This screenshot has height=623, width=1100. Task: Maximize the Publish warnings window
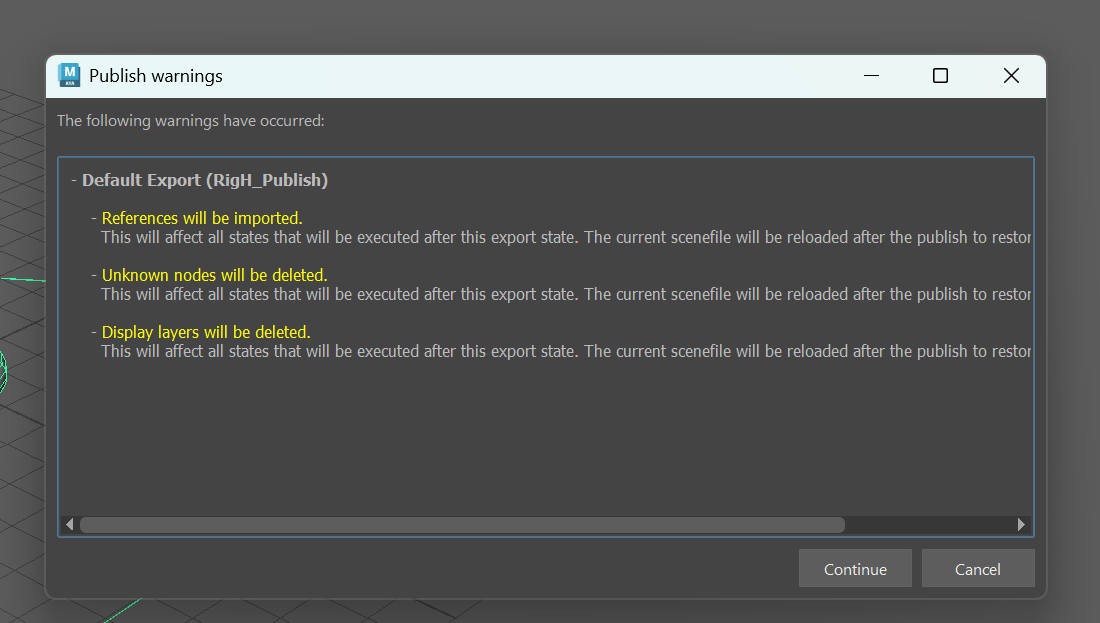(x=940, y=76)
